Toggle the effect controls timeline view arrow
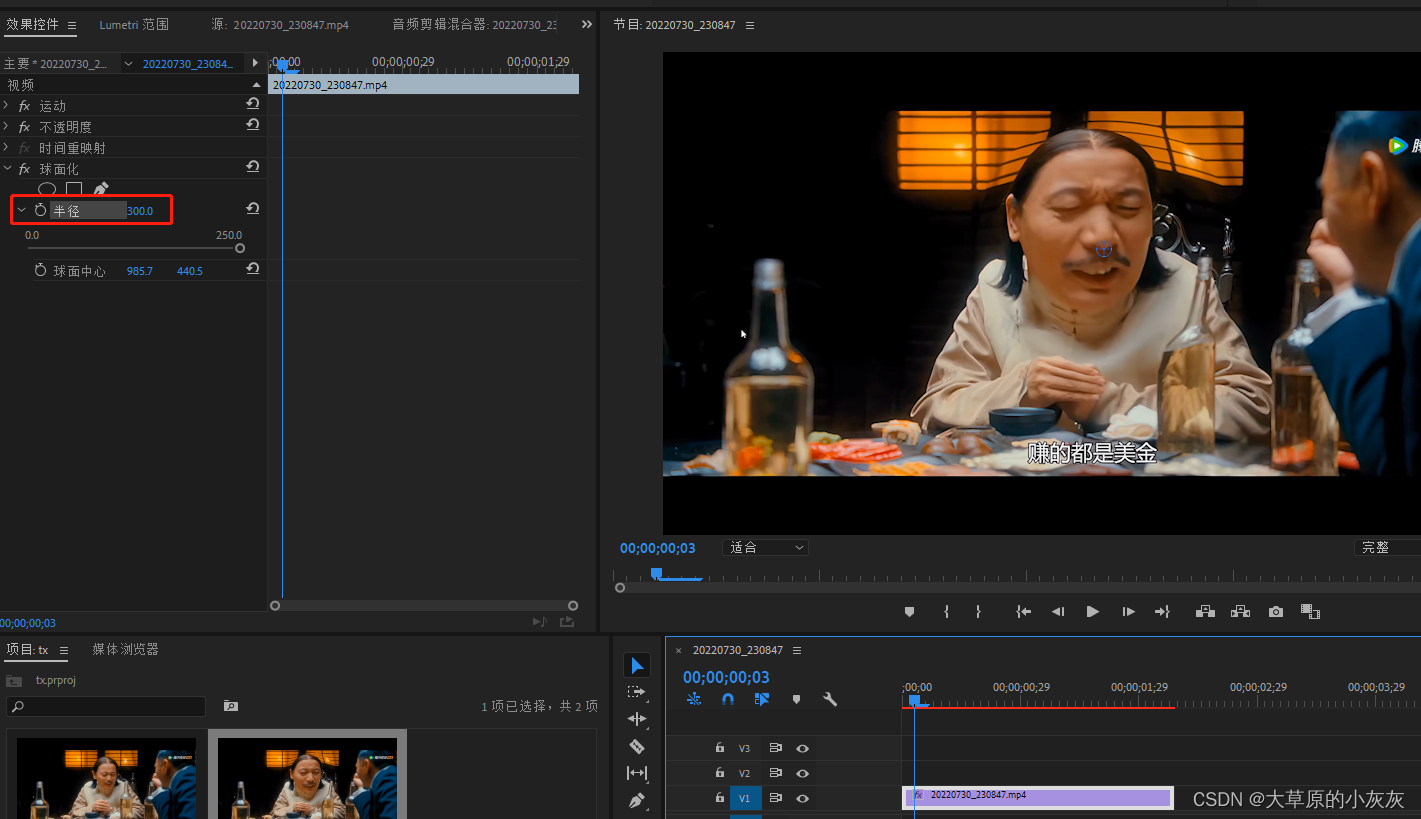Image resolution: width=1421 pixels, height=819 pixels. pos(255,63)
